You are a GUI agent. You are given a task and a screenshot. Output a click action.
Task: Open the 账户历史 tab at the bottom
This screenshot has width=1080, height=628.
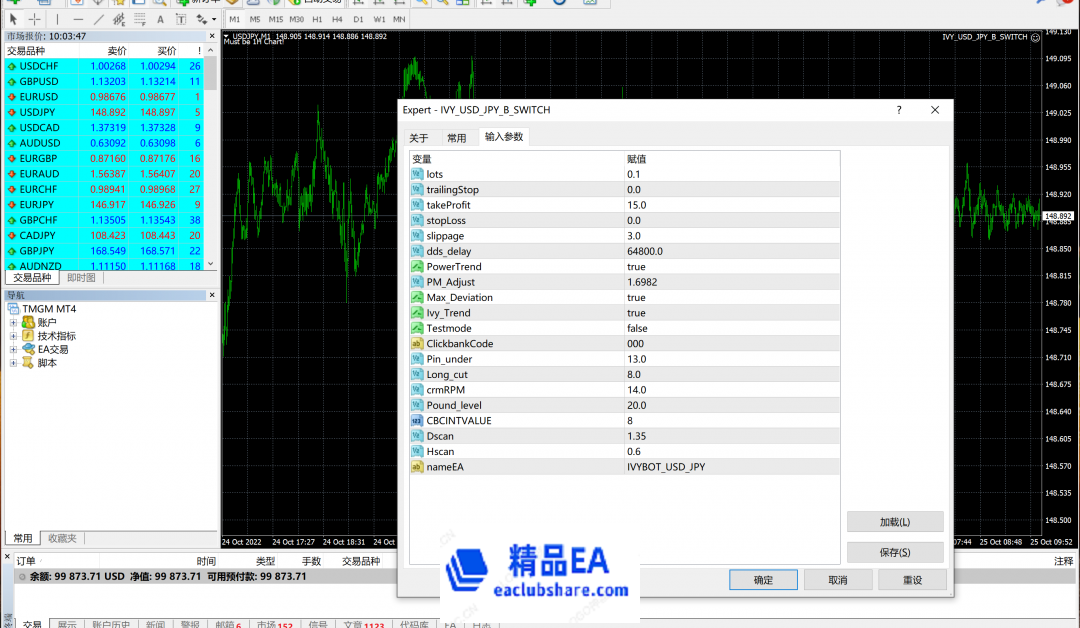click(x=110, y=623)
